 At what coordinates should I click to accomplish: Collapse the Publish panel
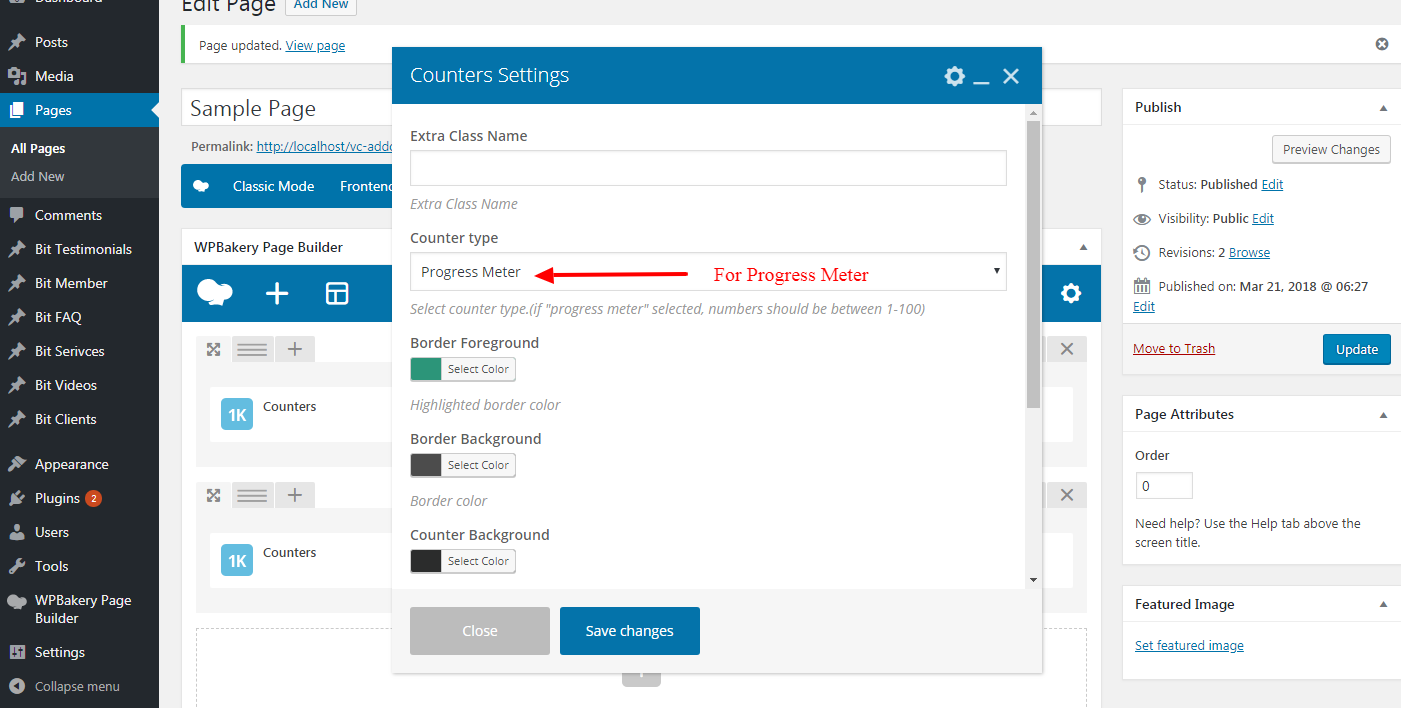pos(1384,108)
